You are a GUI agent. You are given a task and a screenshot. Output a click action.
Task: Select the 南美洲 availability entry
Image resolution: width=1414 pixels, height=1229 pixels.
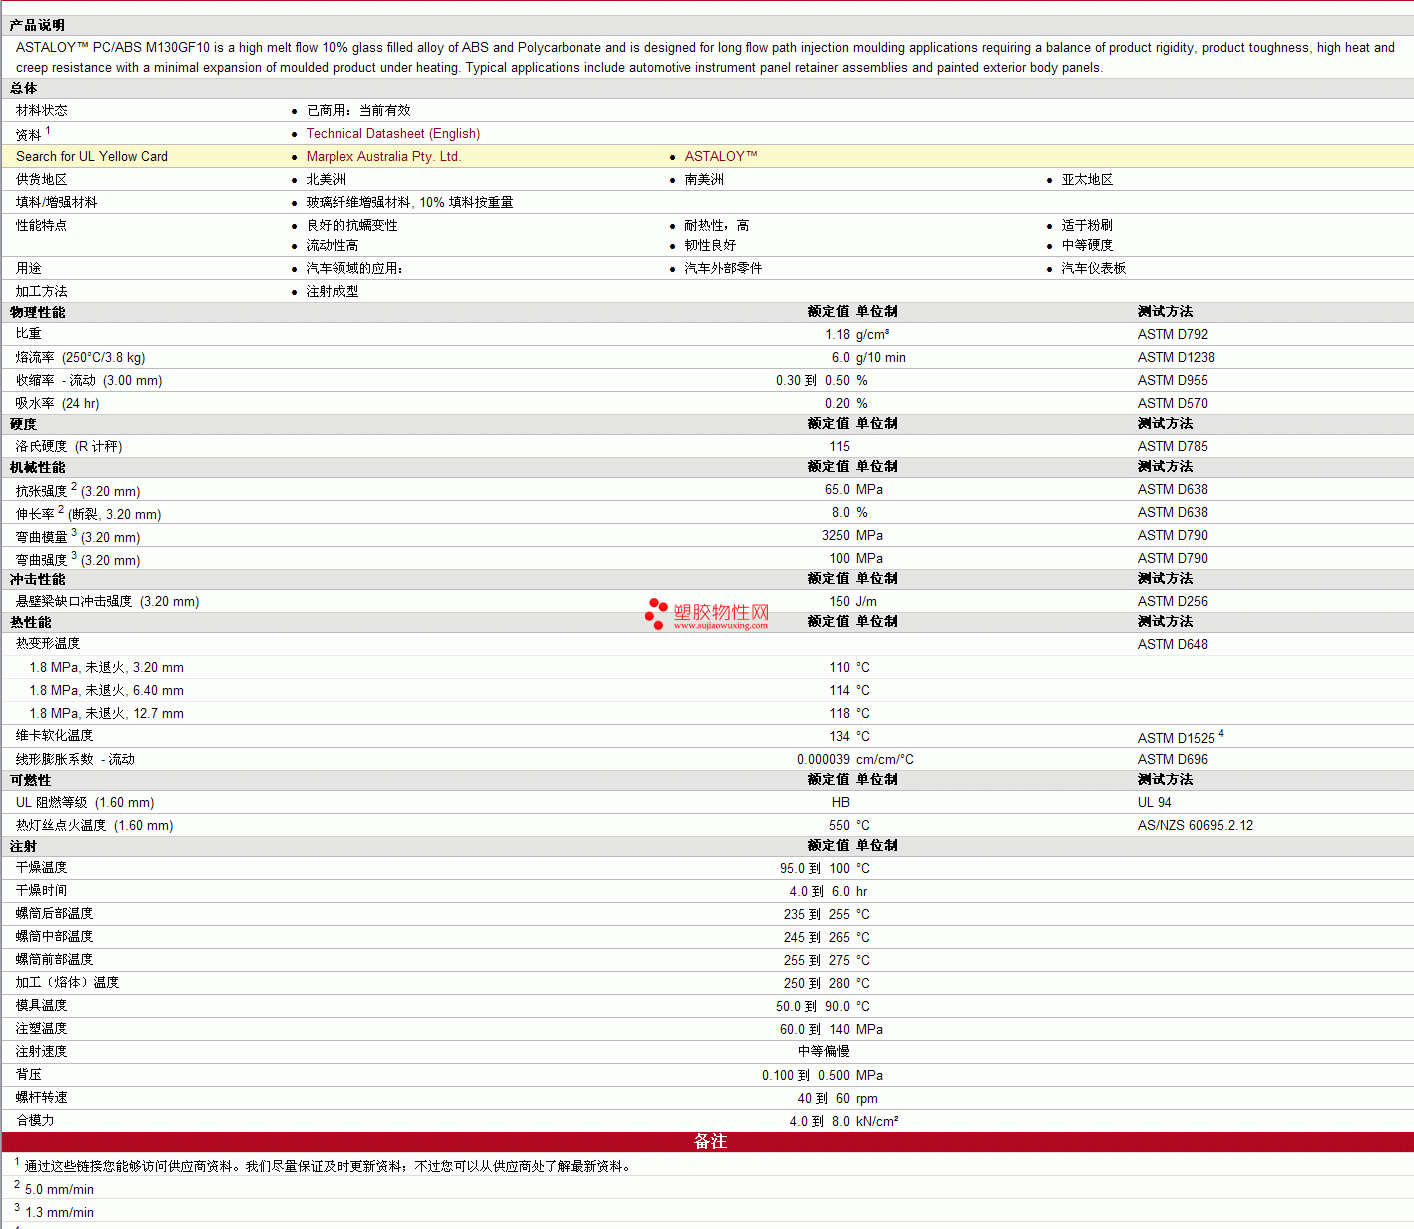(x=704, y=179)
